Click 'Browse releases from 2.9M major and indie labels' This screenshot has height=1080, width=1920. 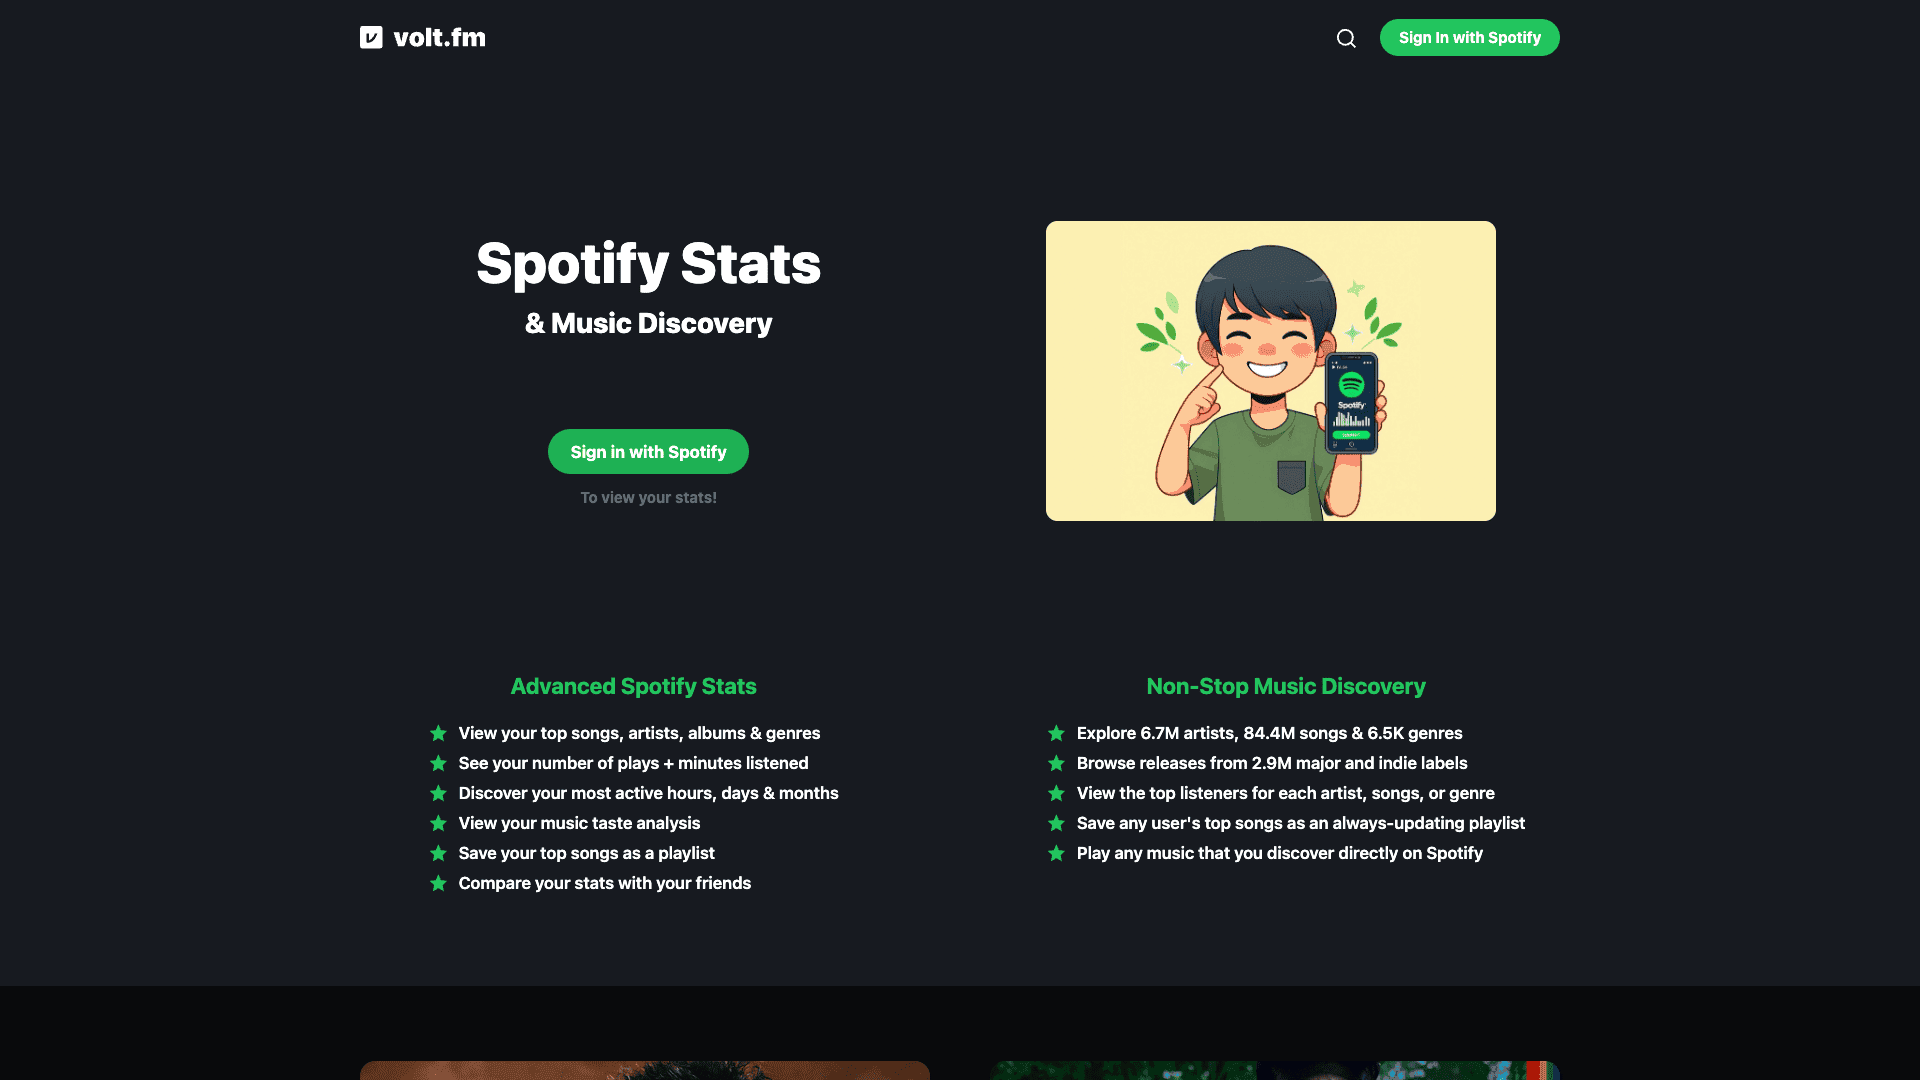pyautogui.click(x=1272, y=763)
